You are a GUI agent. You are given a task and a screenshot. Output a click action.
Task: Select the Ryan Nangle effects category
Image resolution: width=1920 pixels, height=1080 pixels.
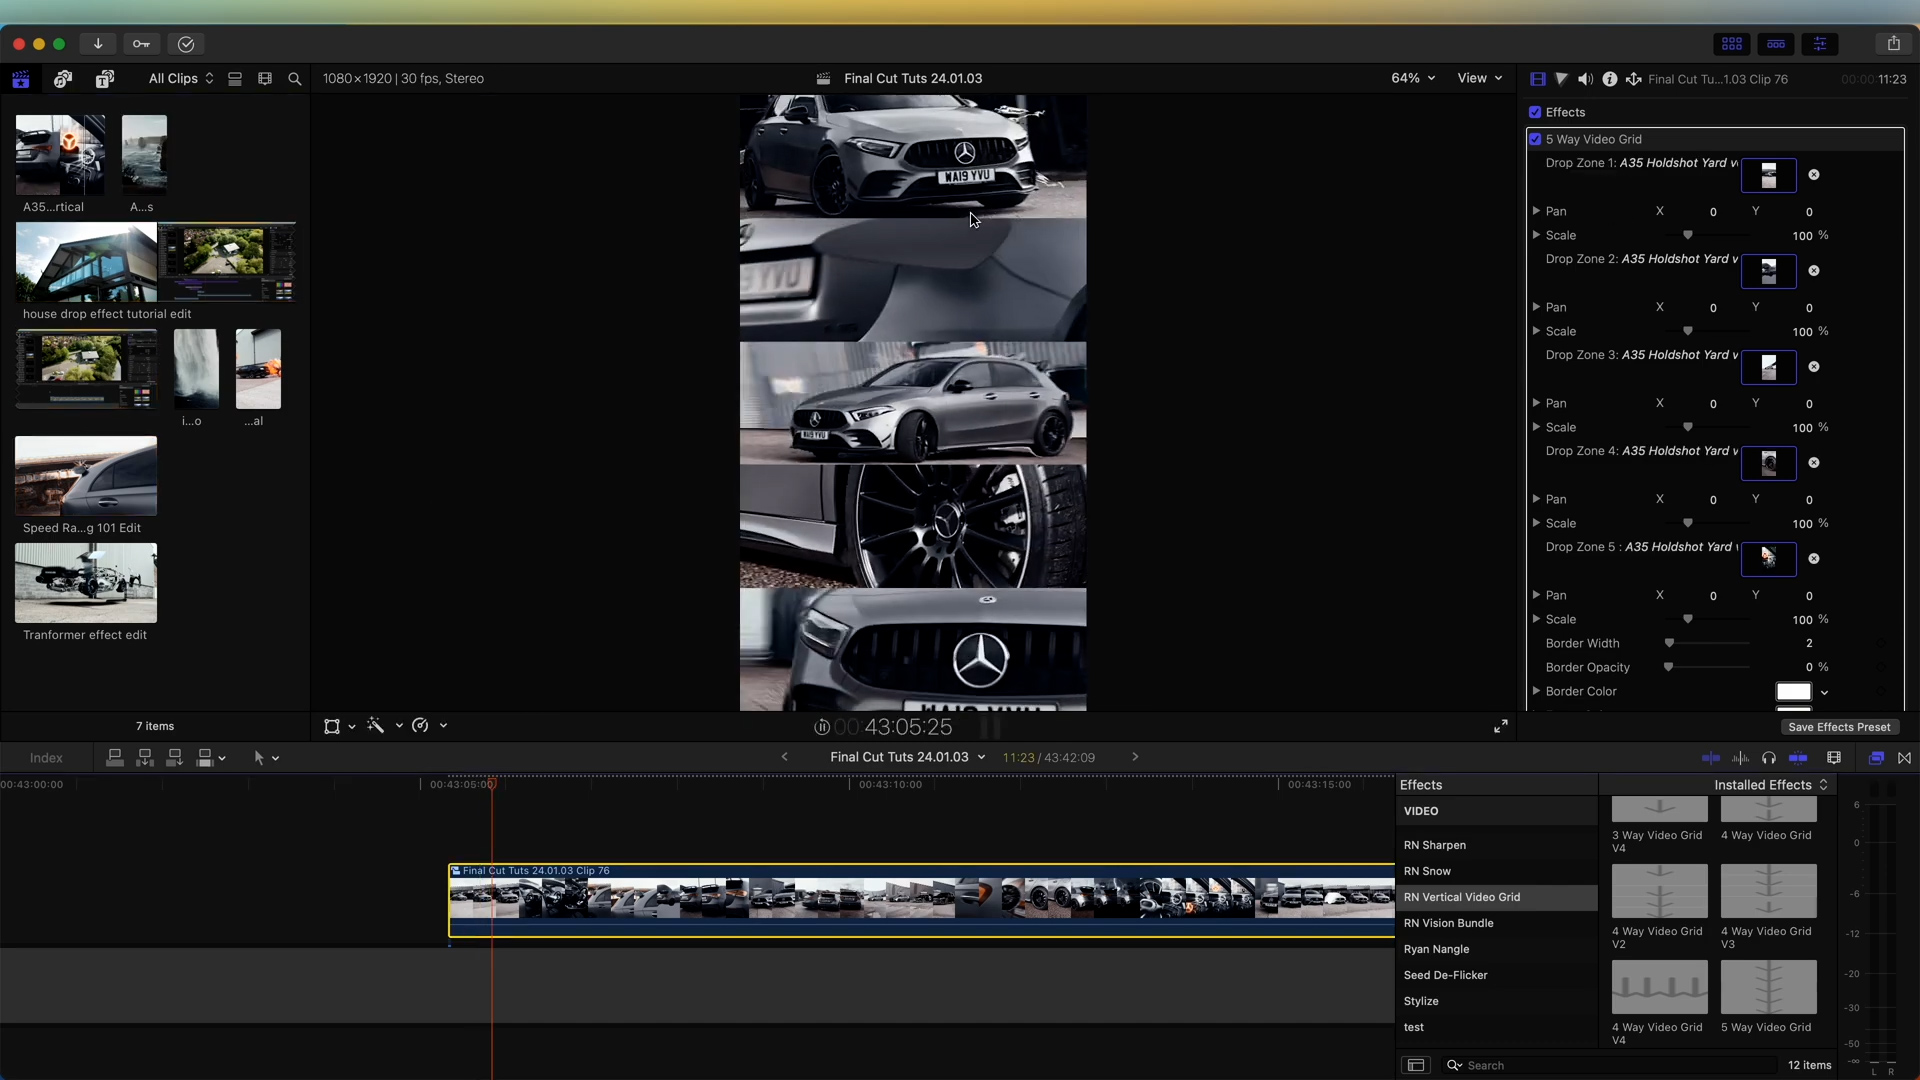point(1436,948)
